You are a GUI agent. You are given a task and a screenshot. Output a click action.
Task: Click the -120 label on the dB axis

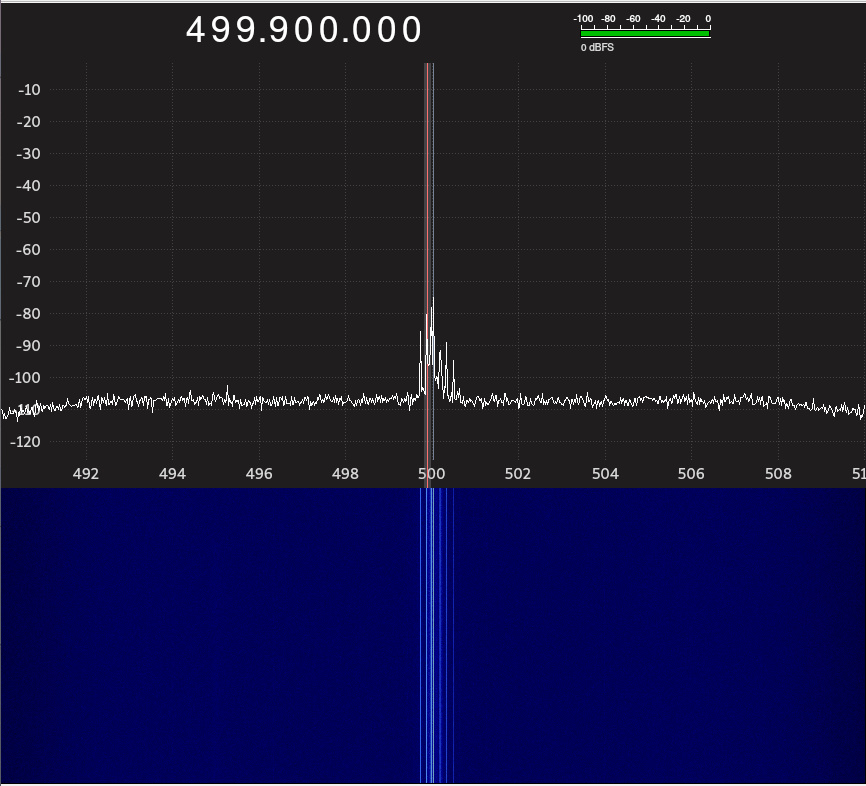tap(25, 442)
